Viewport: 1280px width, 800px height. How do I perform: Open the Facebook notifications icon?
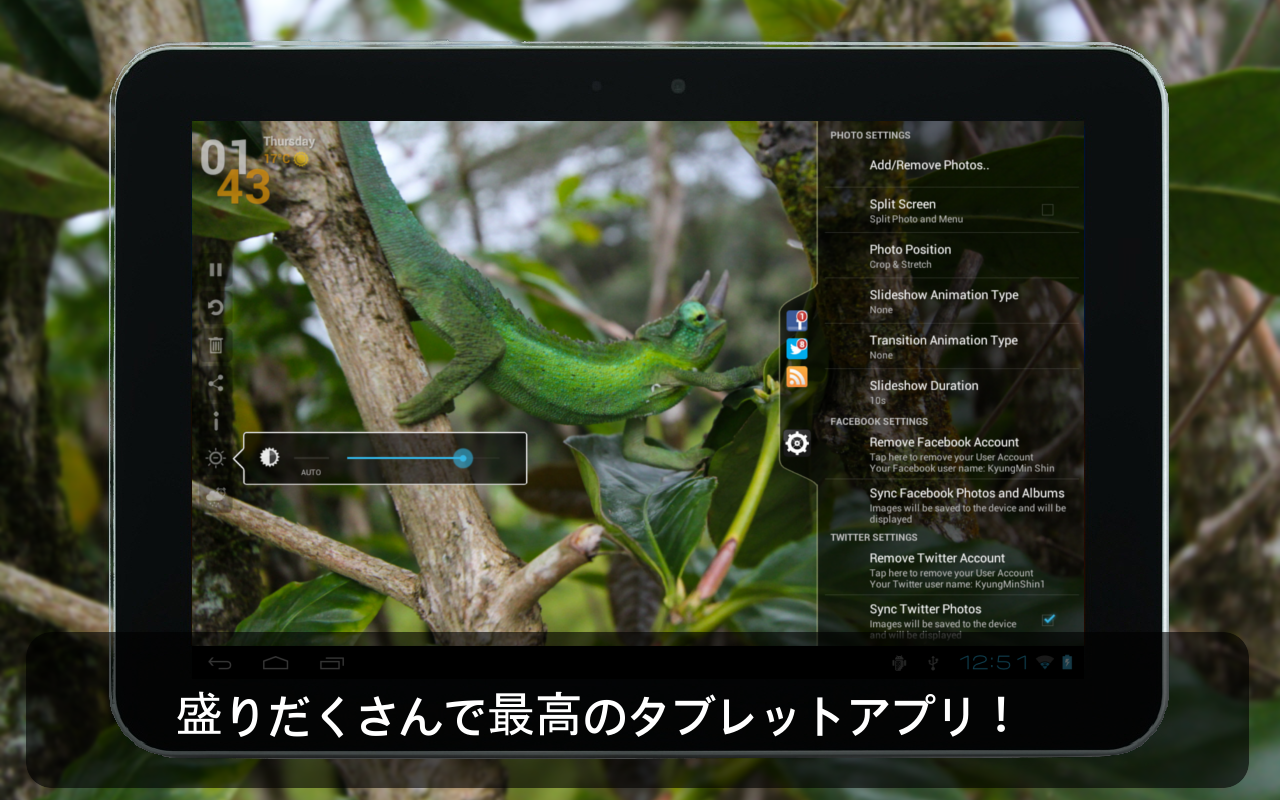[x=797, y=320]
